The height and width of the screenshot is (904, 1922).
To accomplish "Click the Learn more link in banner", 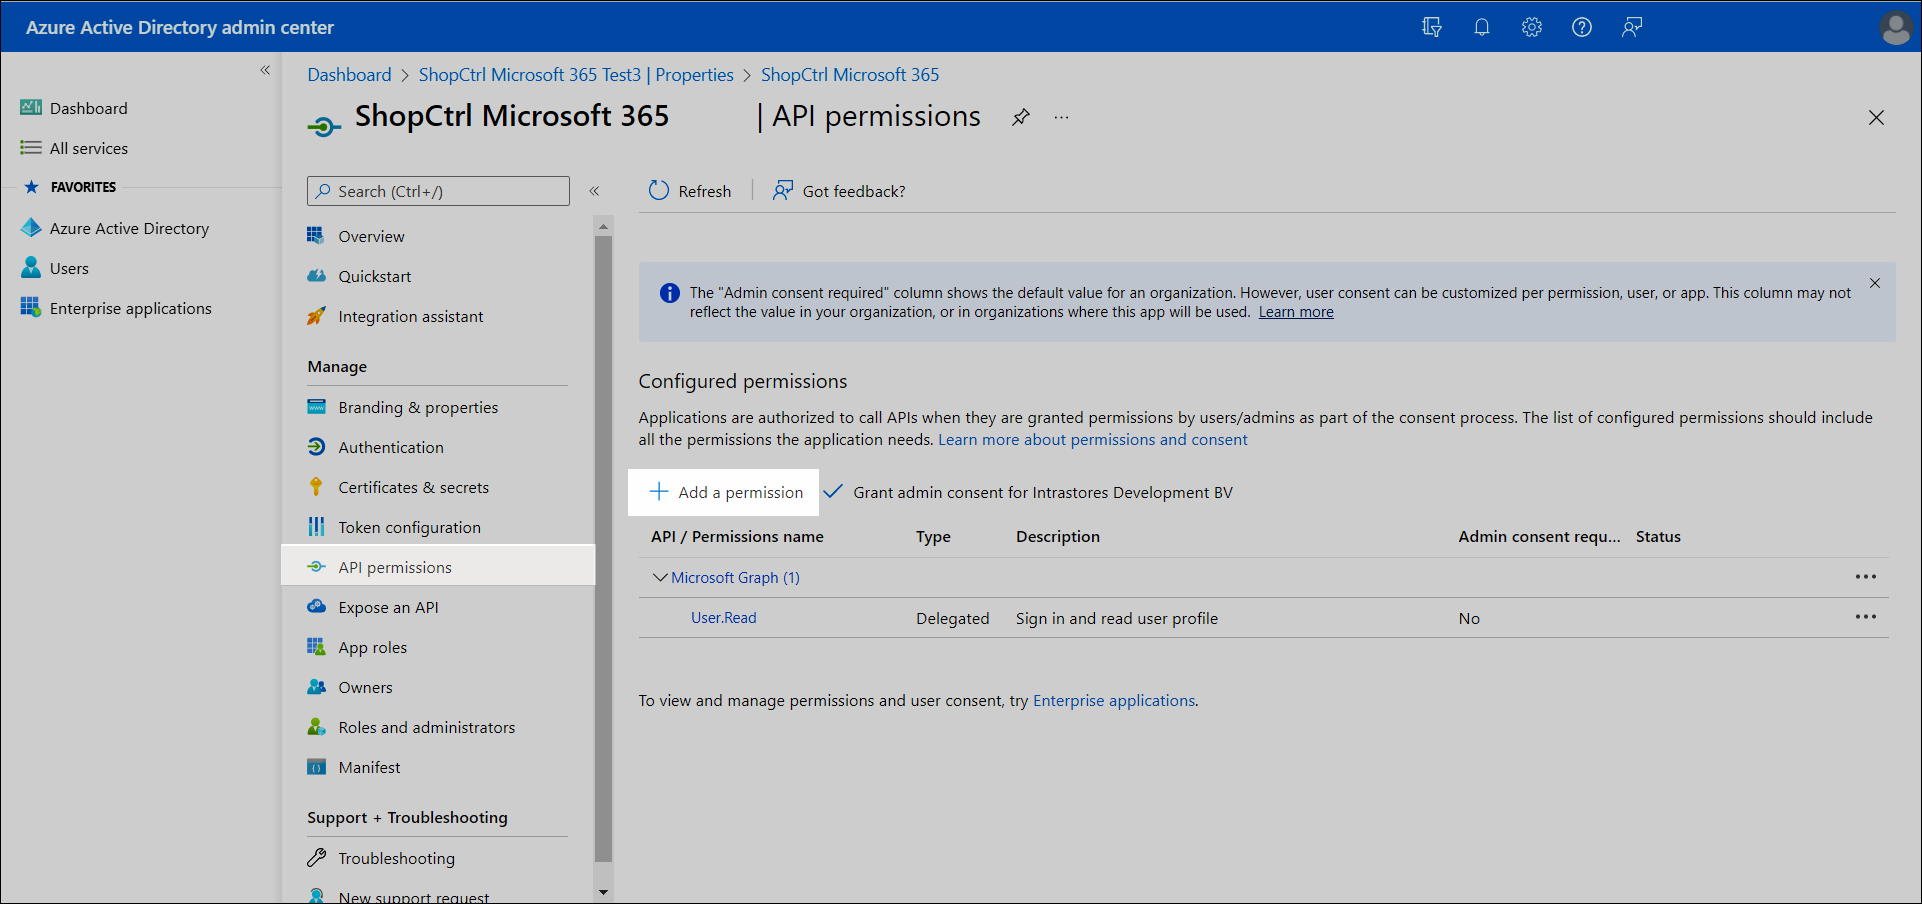I will click(1296, 312).
